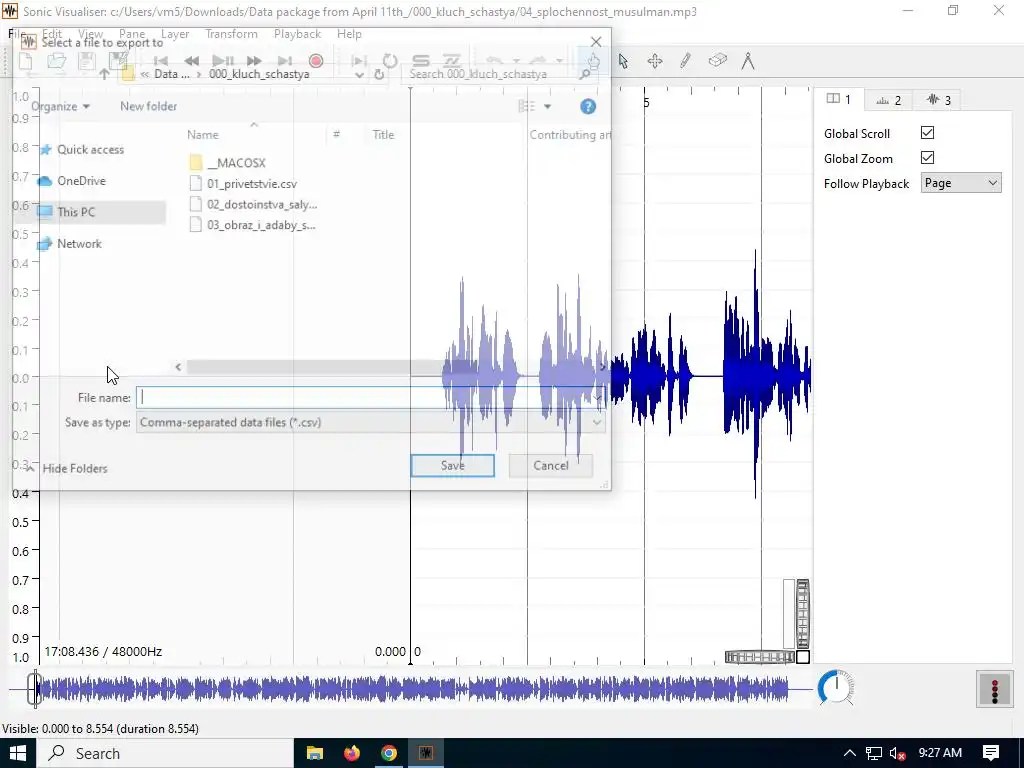Click the horizontal zoom thumbwheel
This screenshot has width=1024, height=768.
tap(760, 657)
